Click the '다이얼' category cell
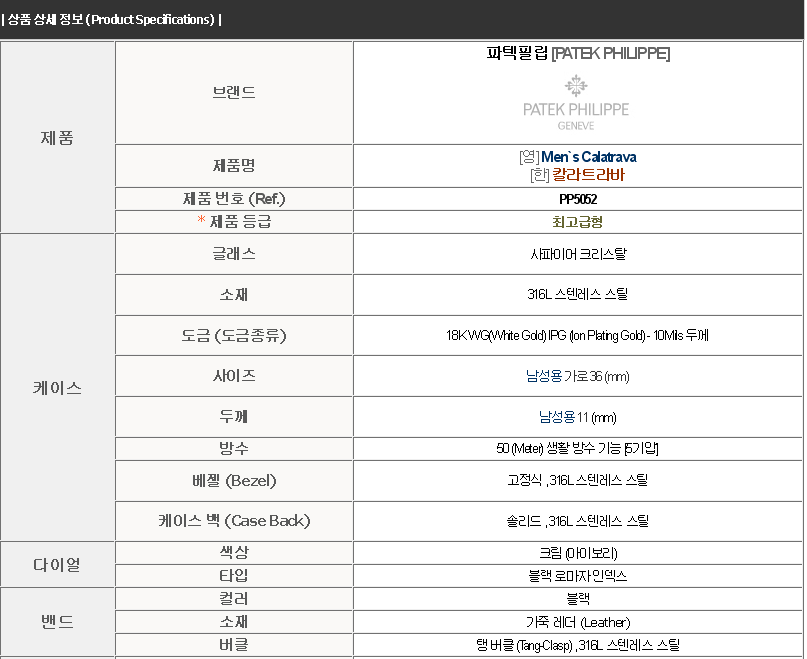Image resolution: width=807 pixels, height=659 pixels. click(57, 564)
